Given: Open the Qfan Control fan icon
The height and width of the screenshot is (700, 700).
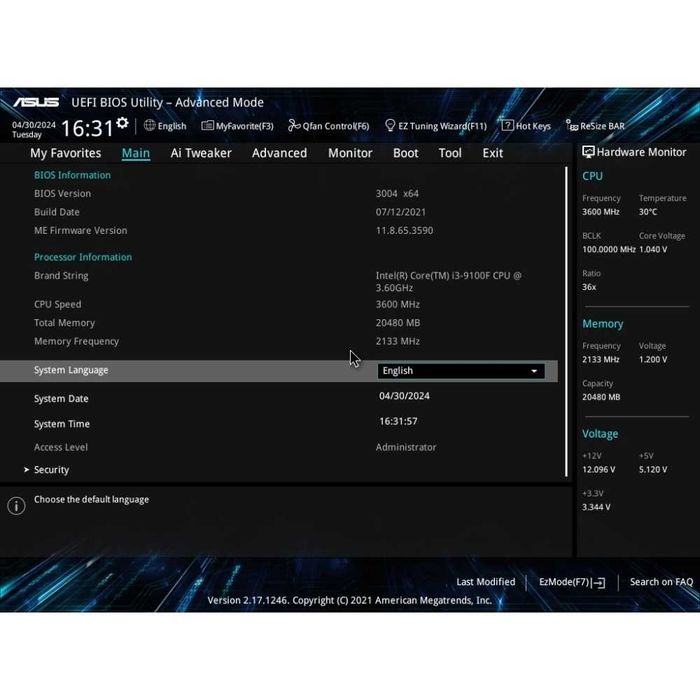Looking at the screenshot, I should 294,125.
